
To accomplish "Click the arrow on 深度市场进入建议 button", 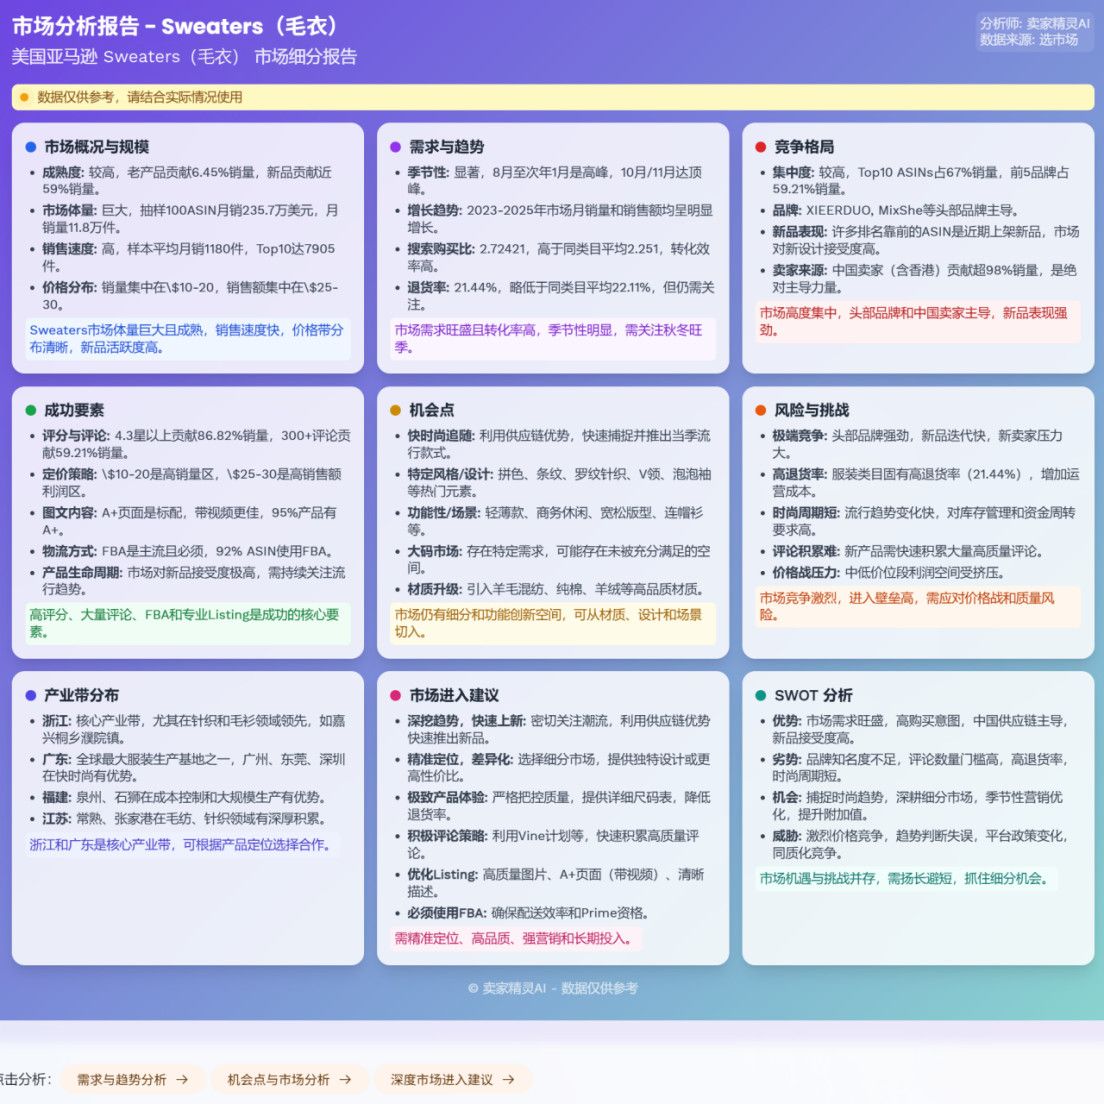I will (508, 1080).
